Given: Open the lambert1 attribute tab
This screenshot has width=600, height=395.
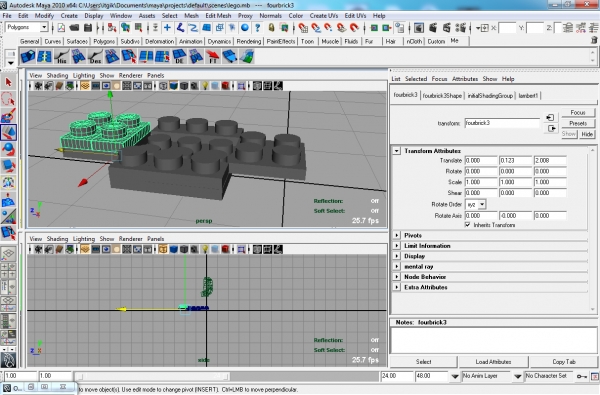Looking at the screenshot, I should pyautogui.click(x=528, y=96).
